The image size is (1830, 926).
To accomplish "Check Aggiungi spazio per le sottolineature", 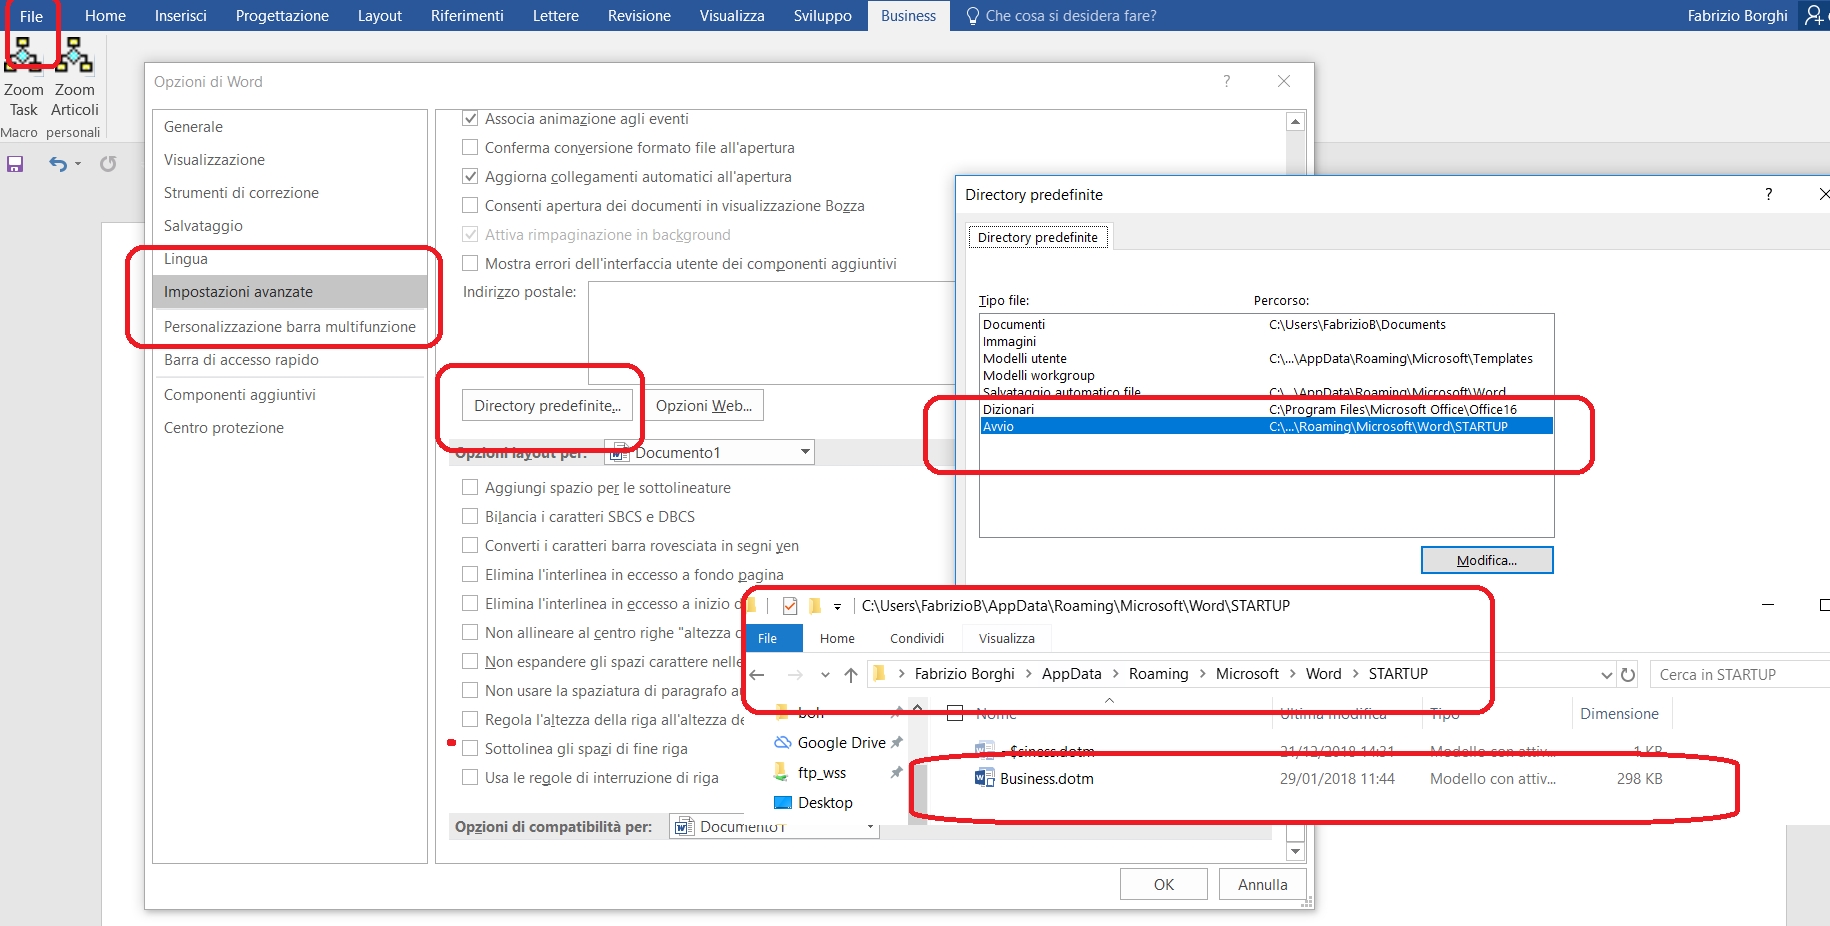I will (x=470, y=488).
